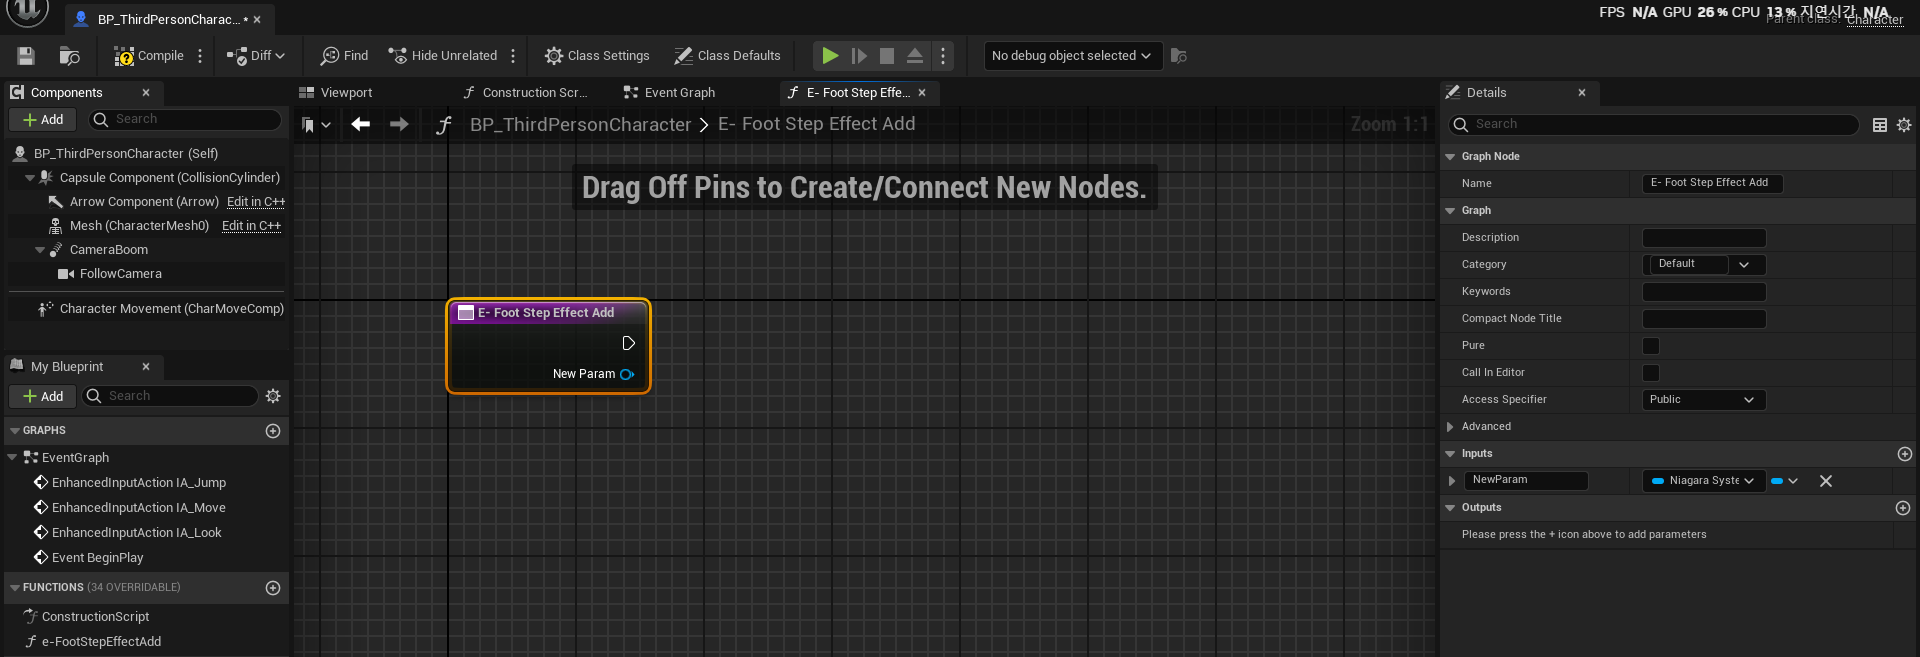Screen dimensions: 1920x657
Task: Add a new input parameter
Action: click(x=1904, y=454)
